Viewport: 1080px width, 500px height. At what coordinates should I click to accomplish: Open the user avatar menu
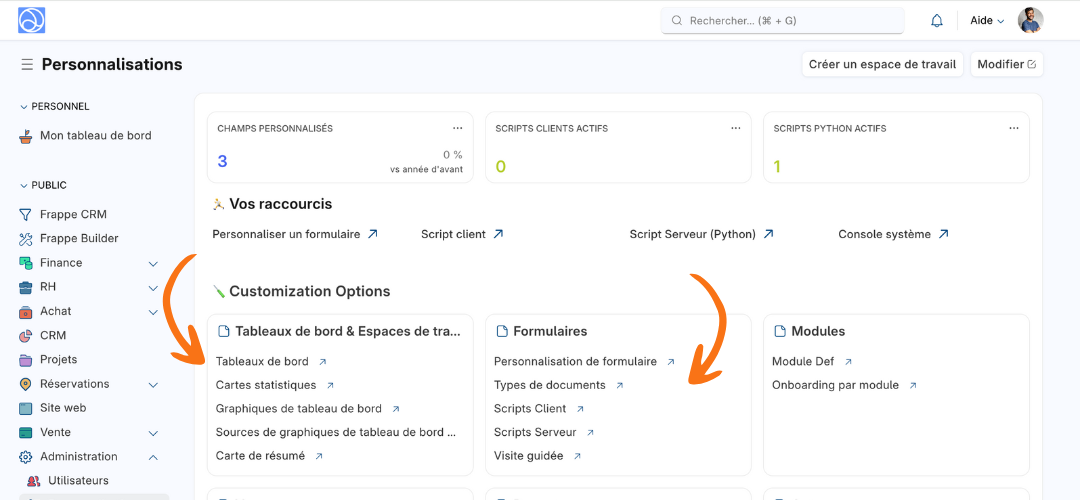tap(1031, 21)
